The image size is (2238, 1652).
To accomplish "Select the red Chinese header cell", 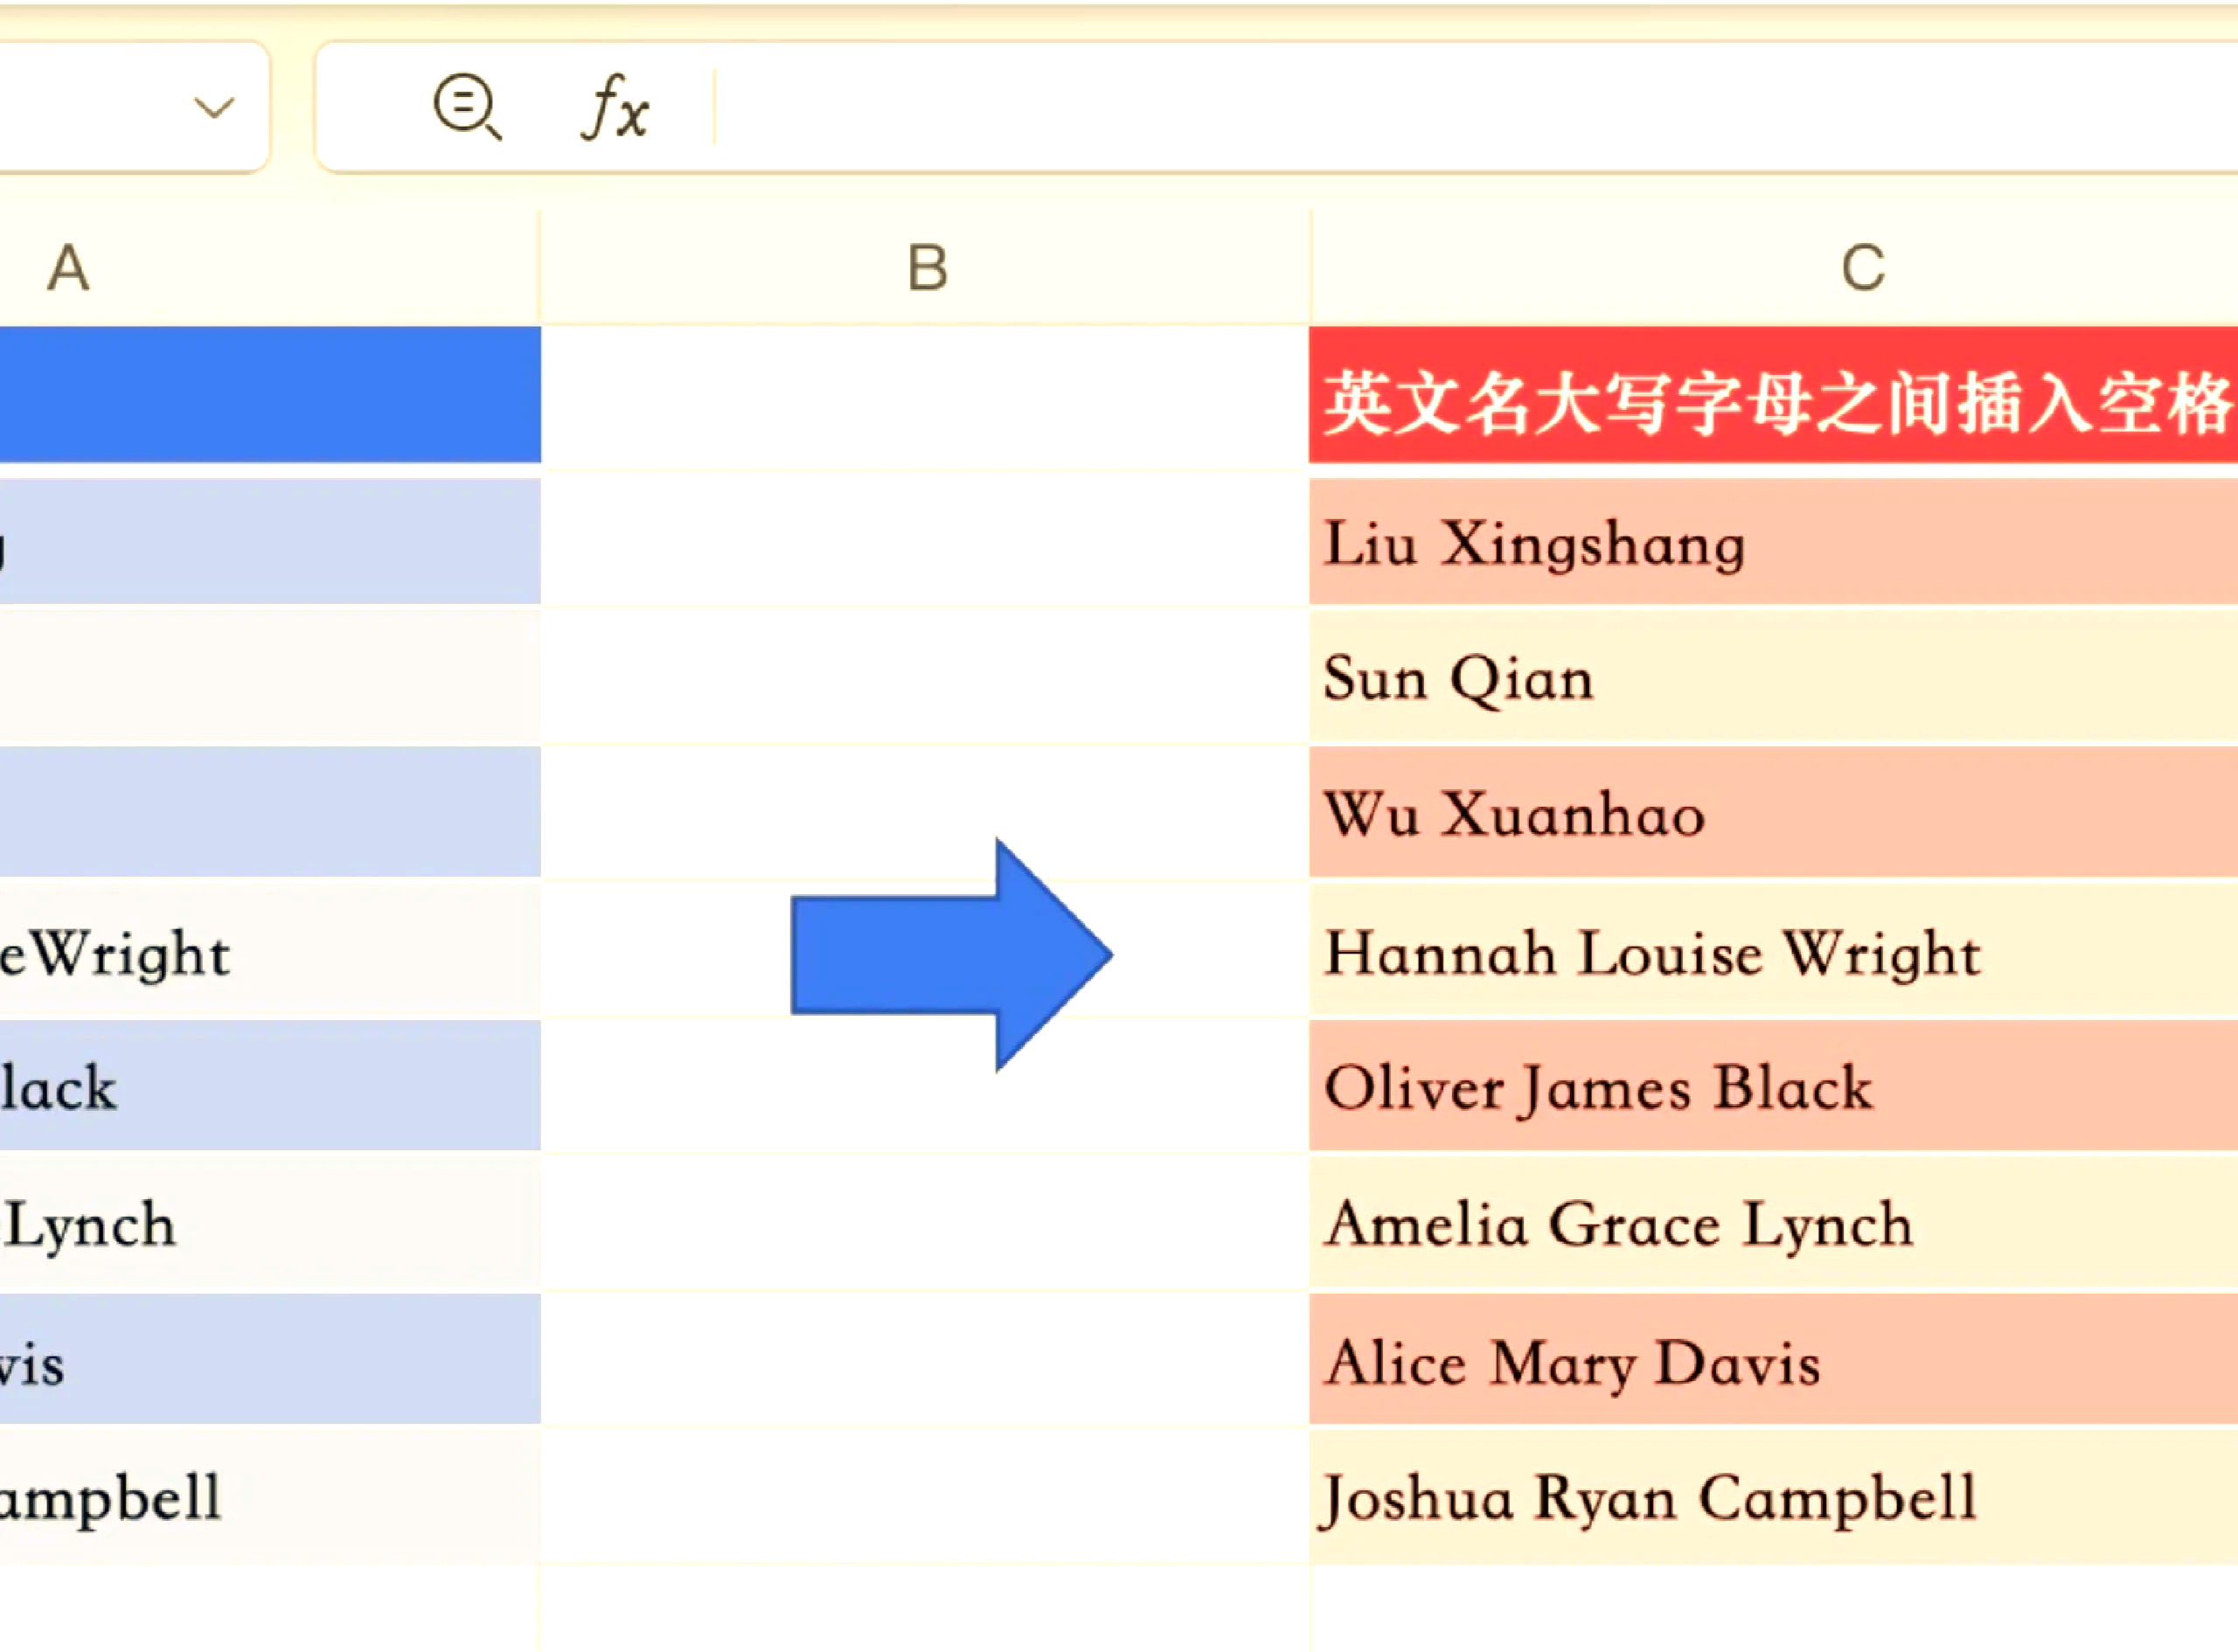I will [1772, 396].
